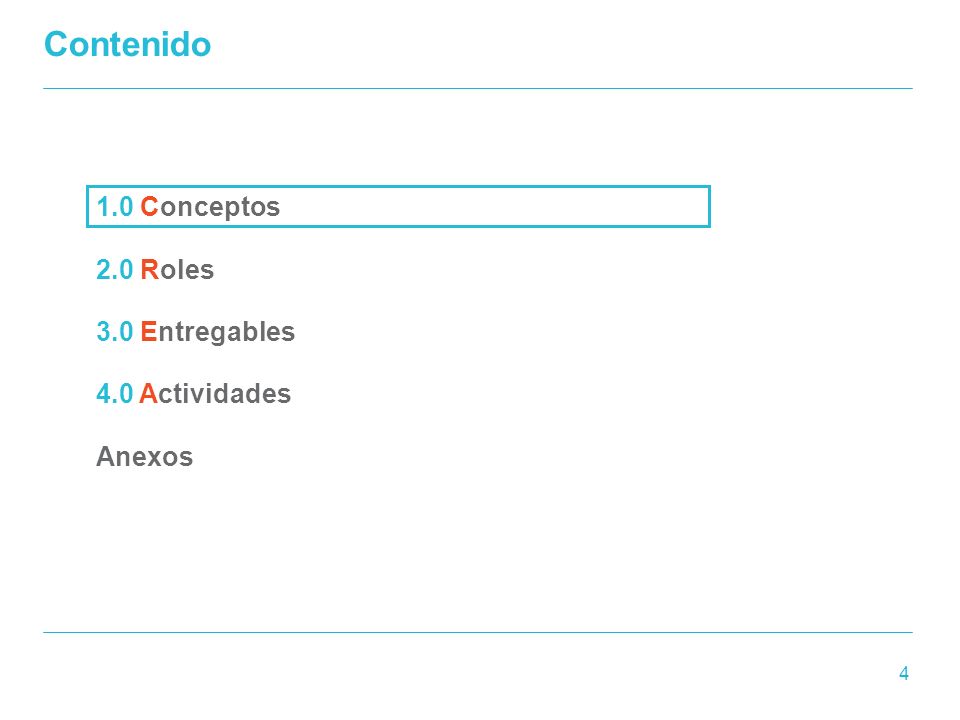Viewport: 960px width, 720px height.
Task: Click the blue "1.0" section number
Action: click(114, 207)
